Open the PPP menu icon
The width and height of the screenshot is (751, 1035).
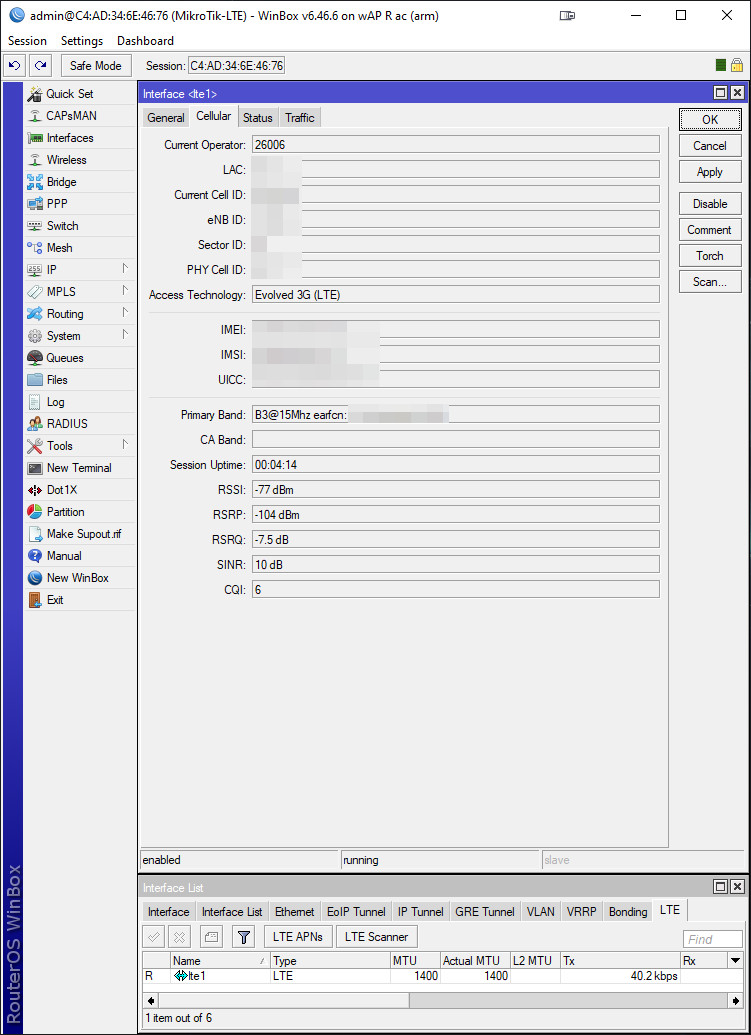point(34,204)
